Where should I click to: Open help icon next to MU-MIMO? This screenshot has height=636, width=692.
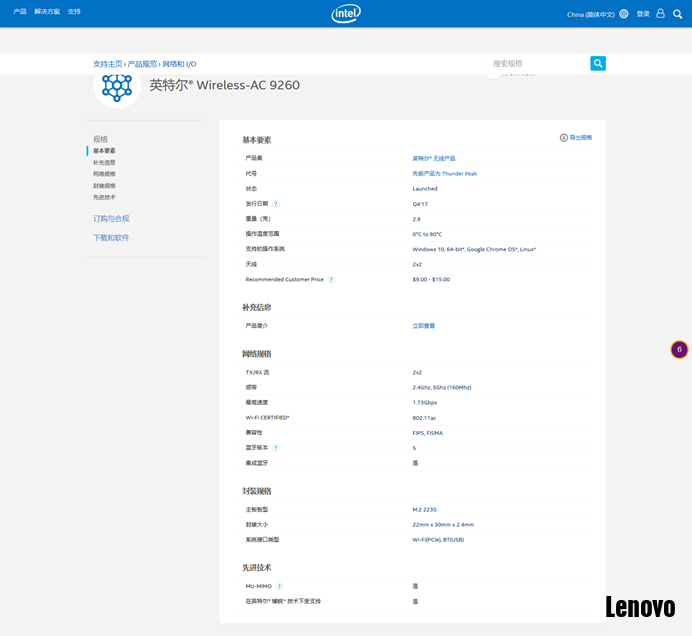pos(279,586)
